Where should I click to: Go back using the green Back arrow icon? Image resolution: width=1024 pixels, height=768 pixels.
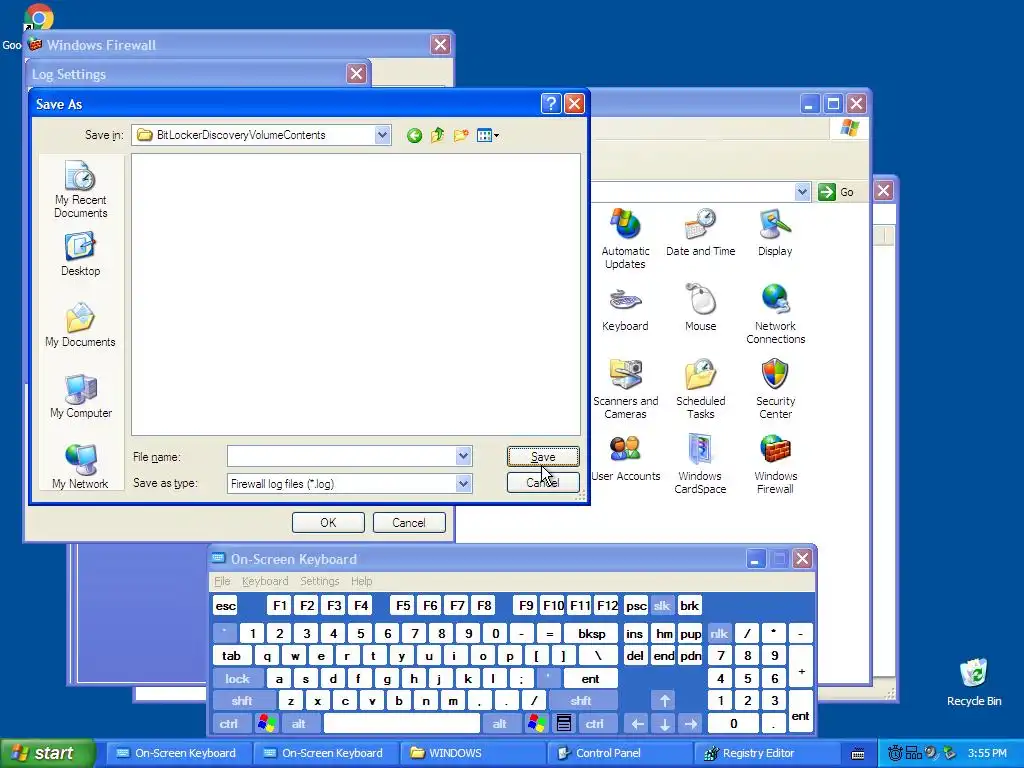(x=414, y=136)
